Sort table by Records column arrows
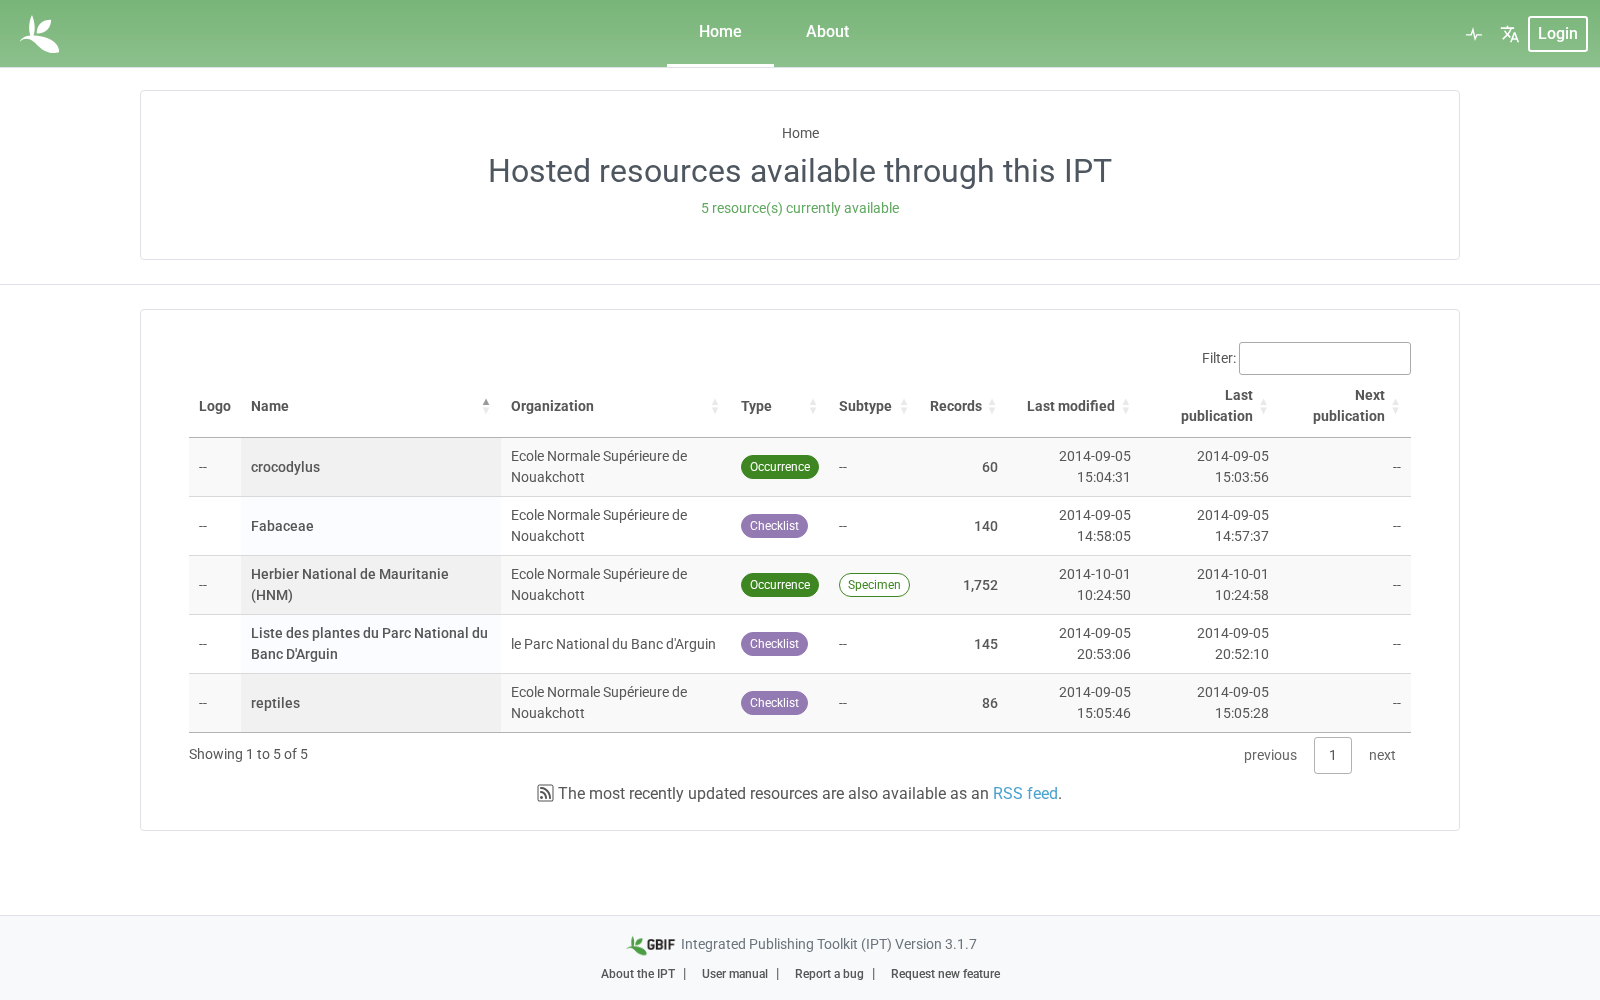 [992, 406]
